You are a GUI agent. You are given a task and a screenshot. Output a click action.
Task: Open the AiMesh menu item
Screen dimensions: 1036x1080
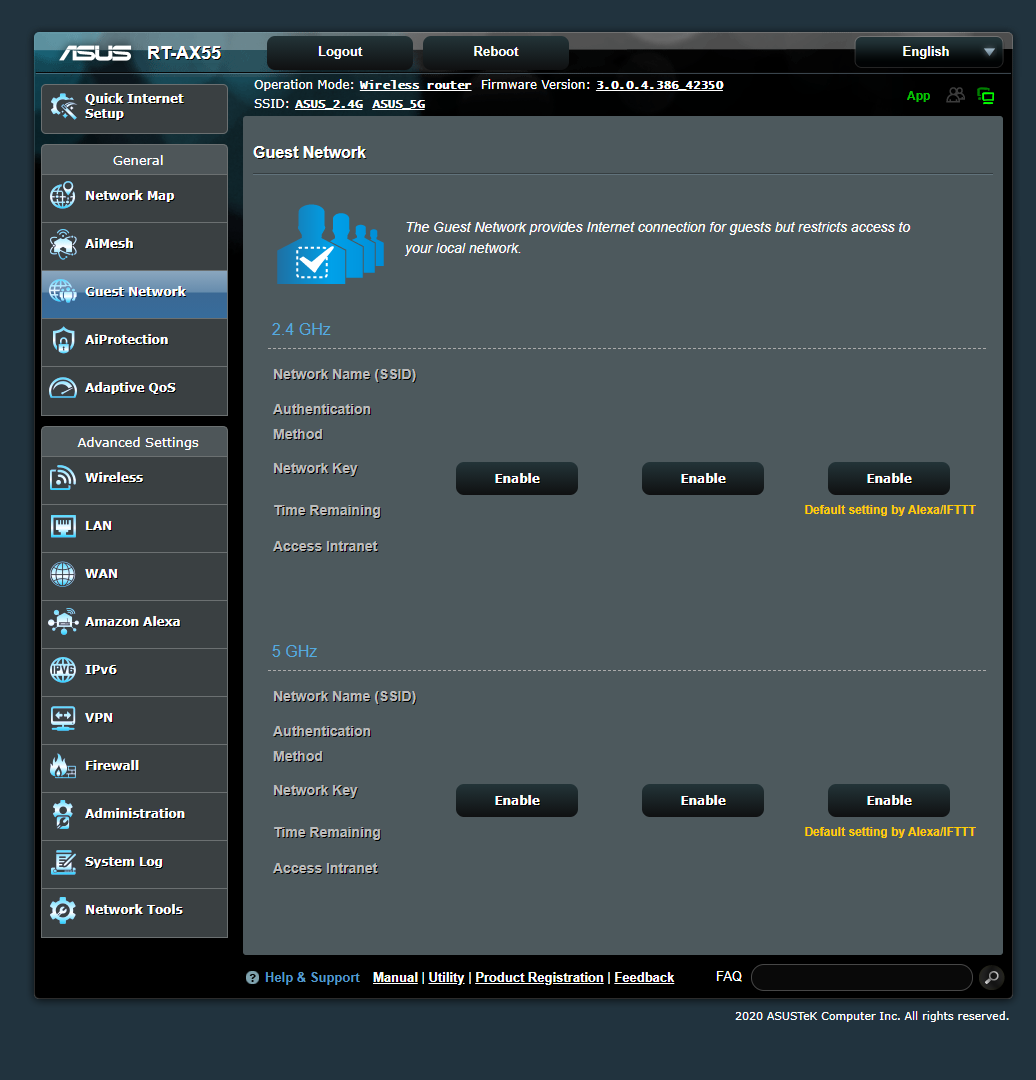[134, 247]
